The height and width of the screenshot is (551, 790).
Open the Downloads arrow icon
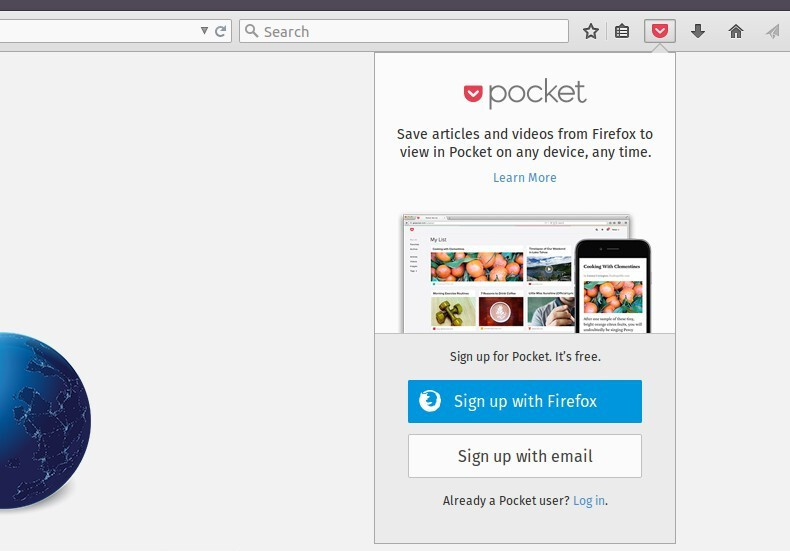pyautogui.click(x=698, y=31)
